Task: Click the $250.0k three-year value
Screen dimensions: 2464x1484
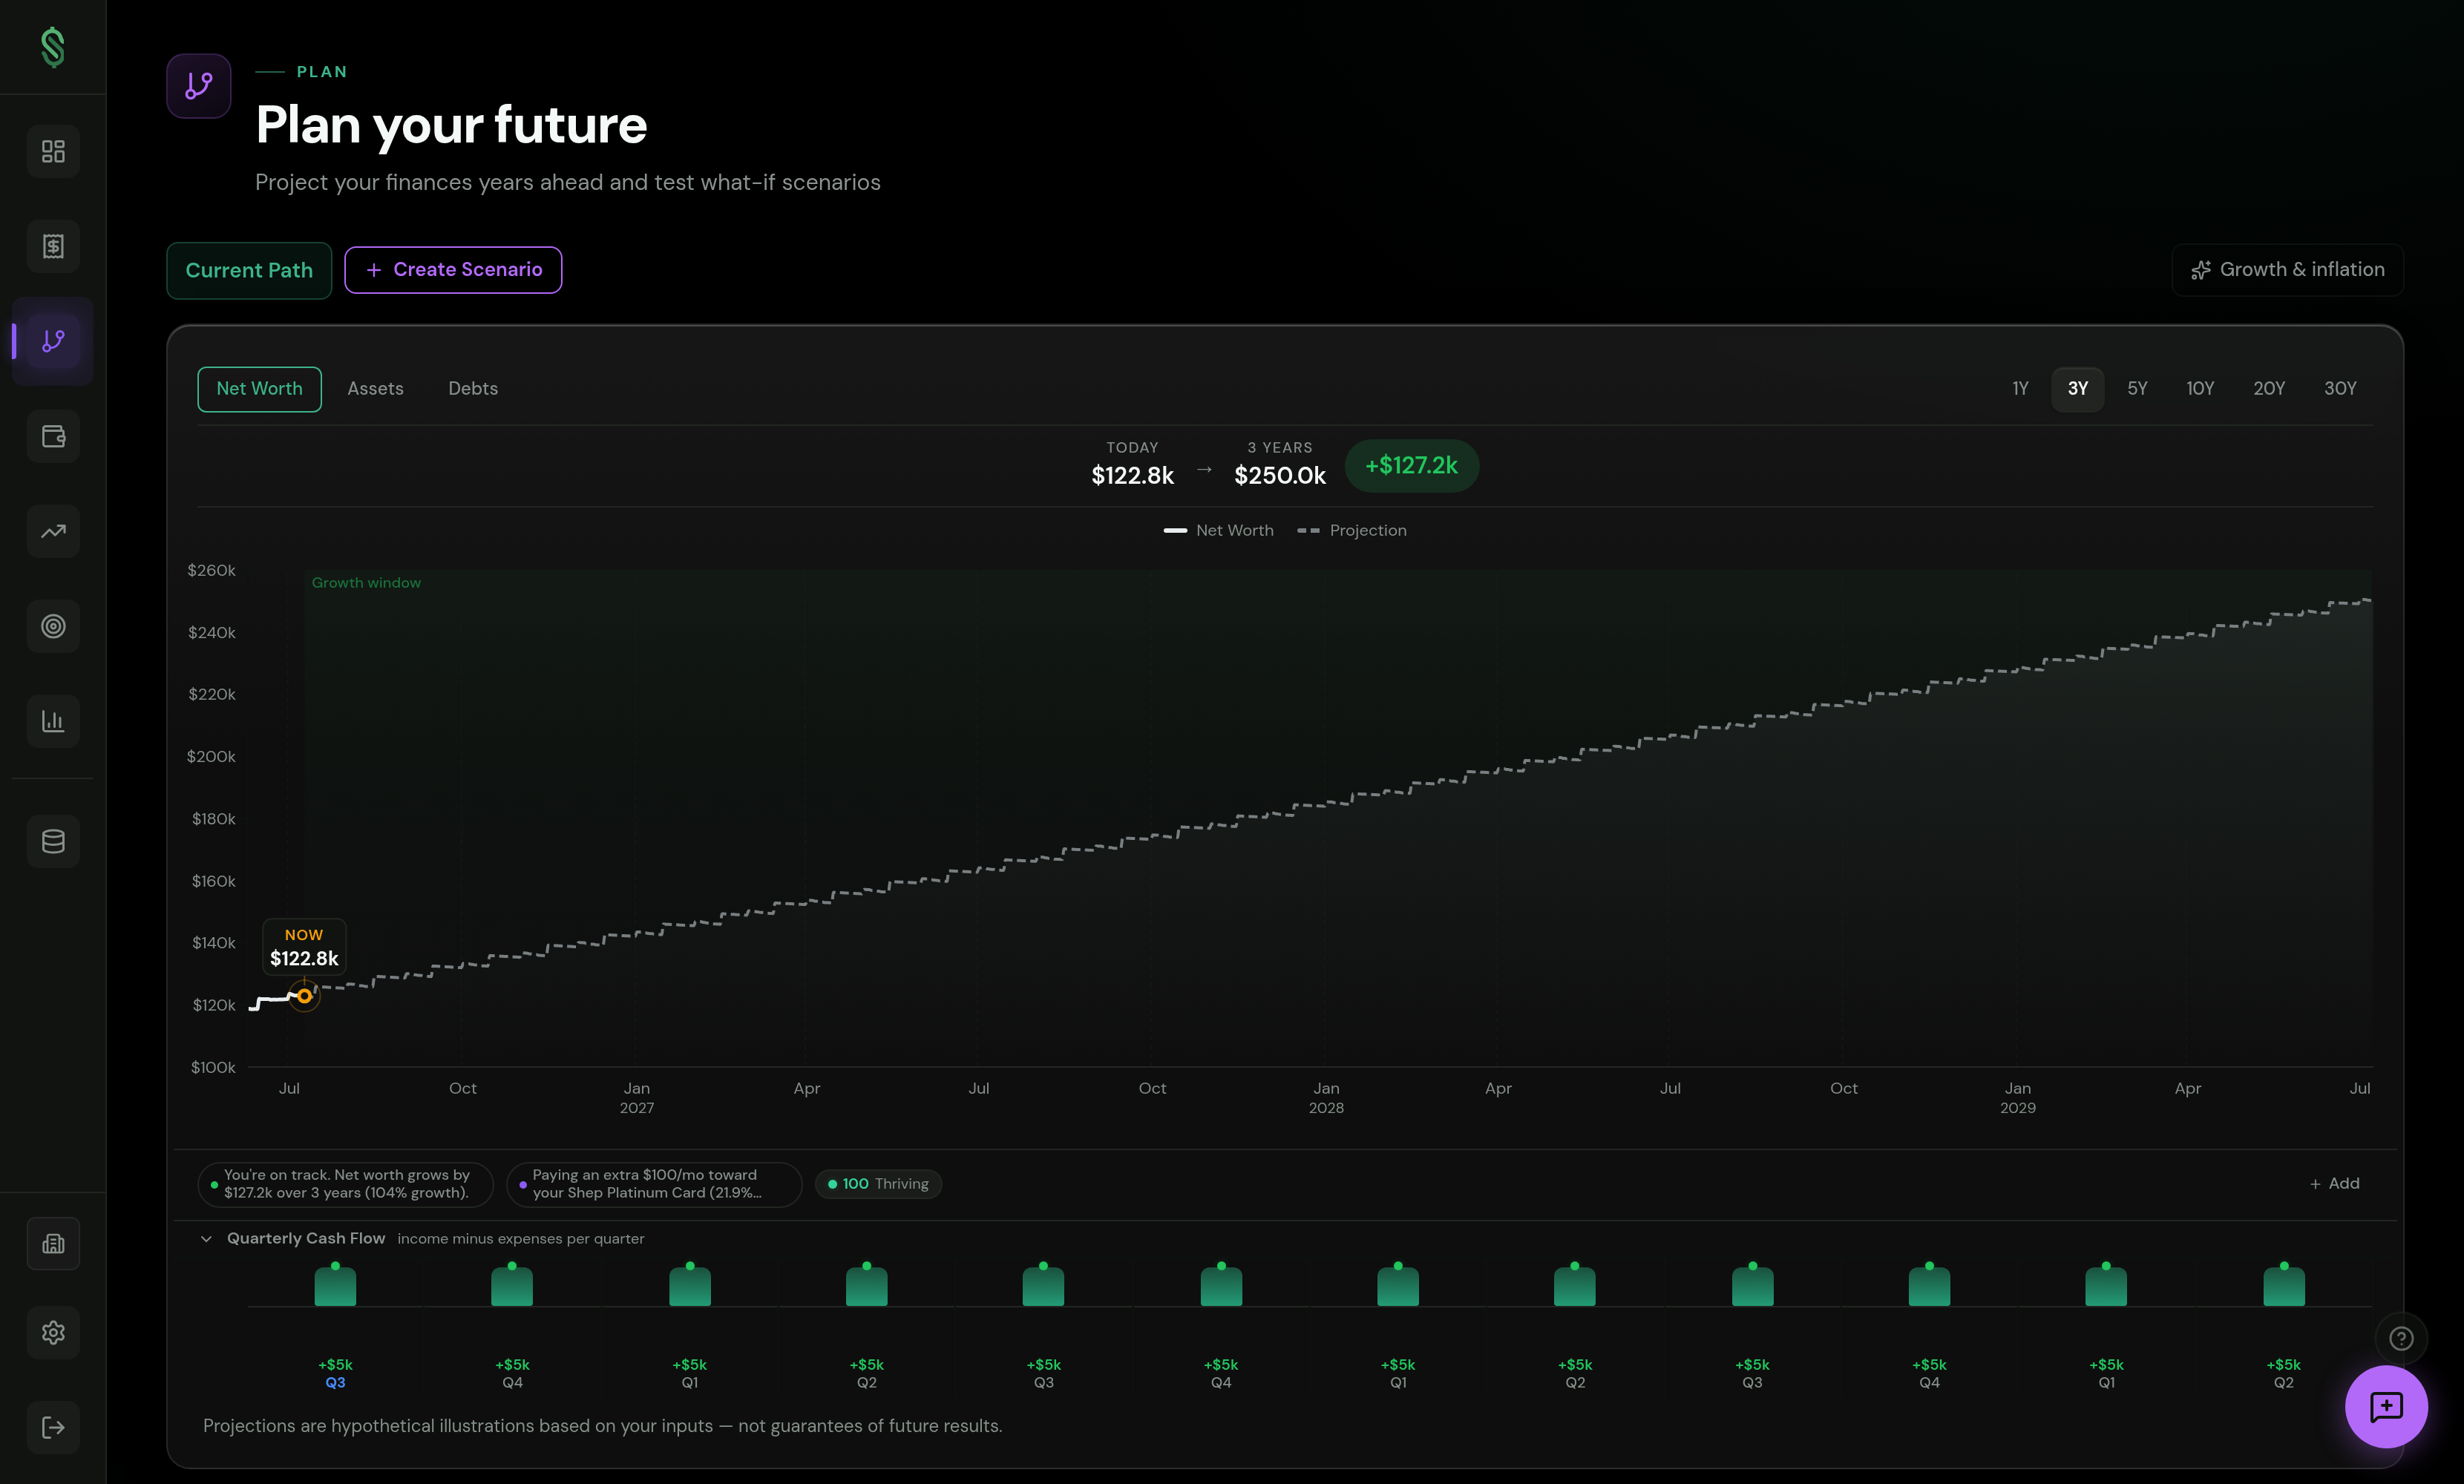Action: [x=1280, y=476]
